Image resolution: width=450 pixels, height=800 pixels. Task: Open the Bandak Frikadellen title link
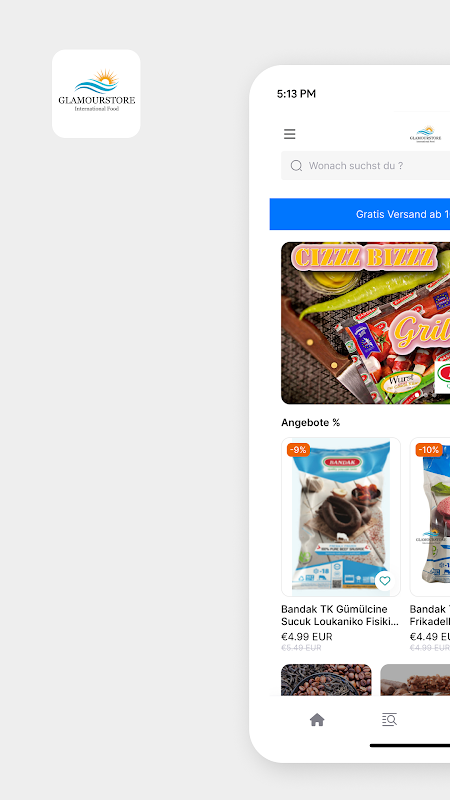point(430,615)
